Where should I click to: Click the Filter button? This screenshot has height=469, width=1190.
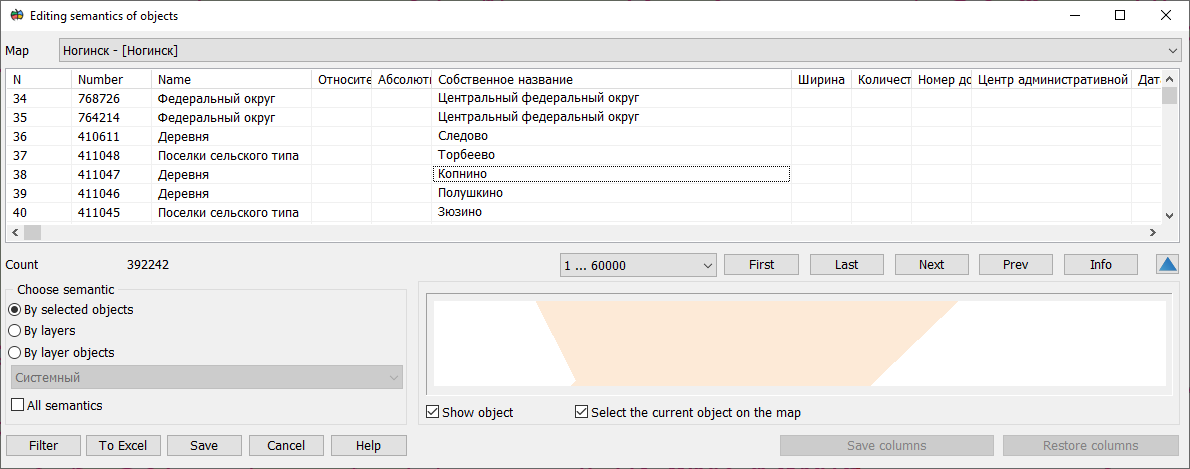click(x=43, y=446)
